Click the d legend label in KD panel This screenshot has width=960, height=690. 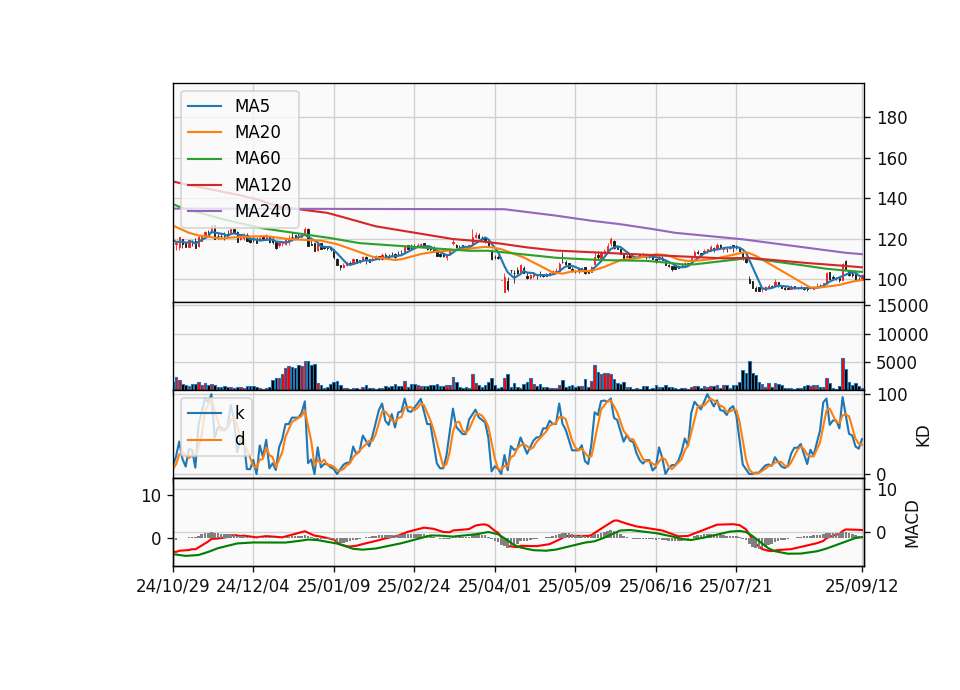[239, 439]
